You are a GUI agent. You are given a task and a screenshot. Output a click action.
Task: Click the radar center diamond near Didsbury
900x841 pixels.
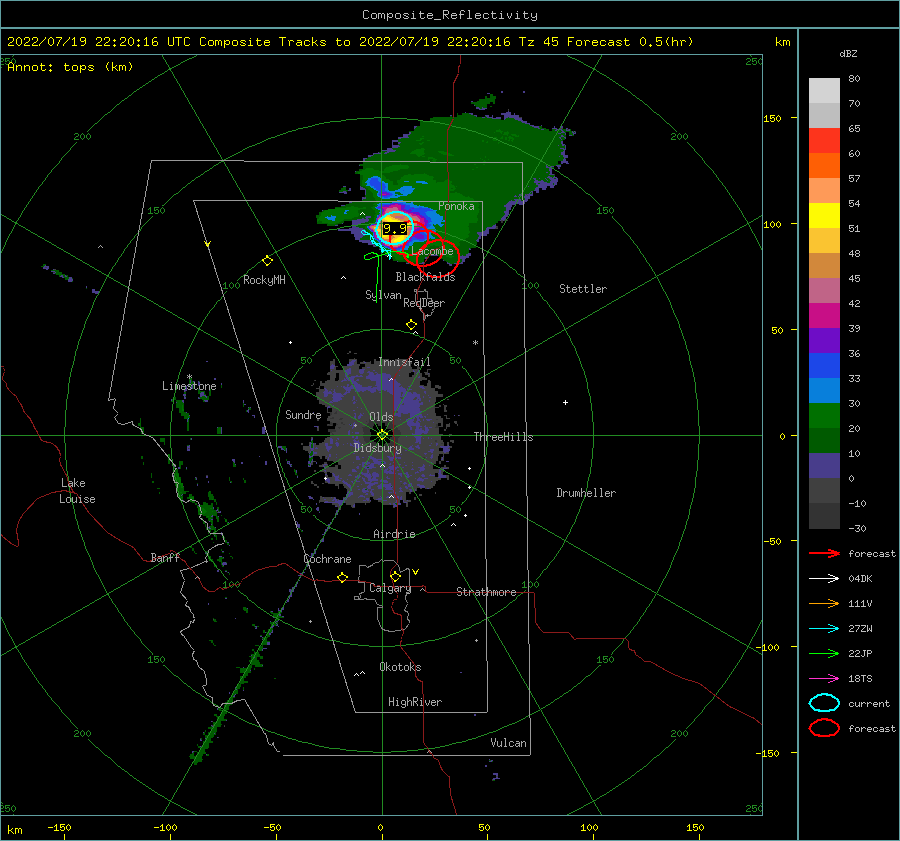click(382, 435)
